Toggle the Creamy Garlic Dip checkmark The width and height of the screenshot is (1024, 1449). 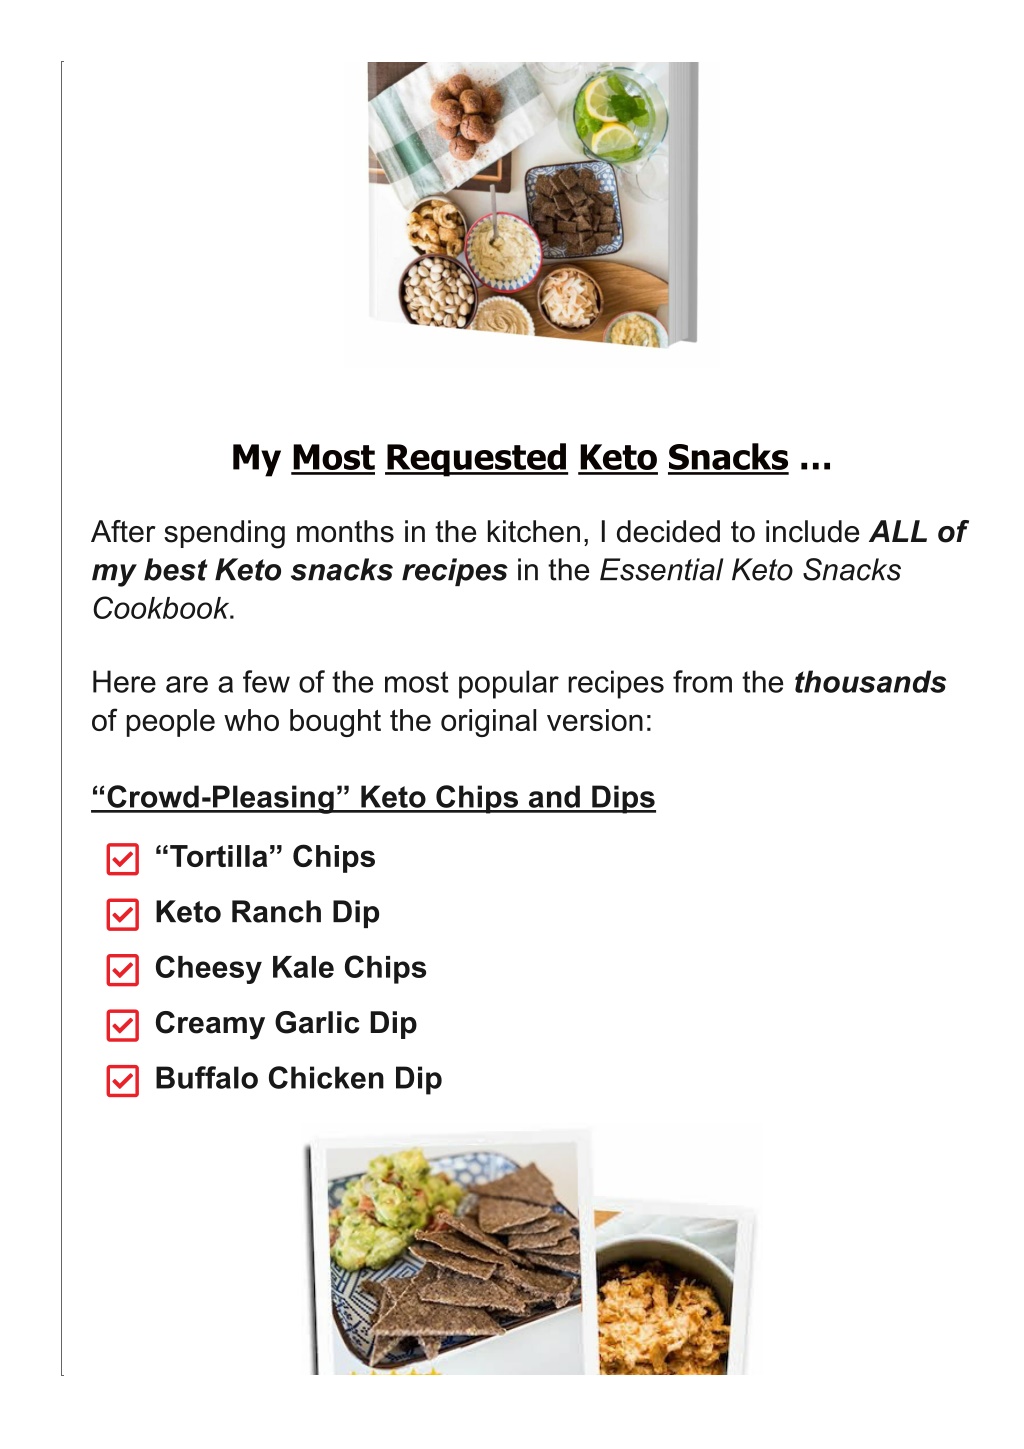pos(122,1025)
